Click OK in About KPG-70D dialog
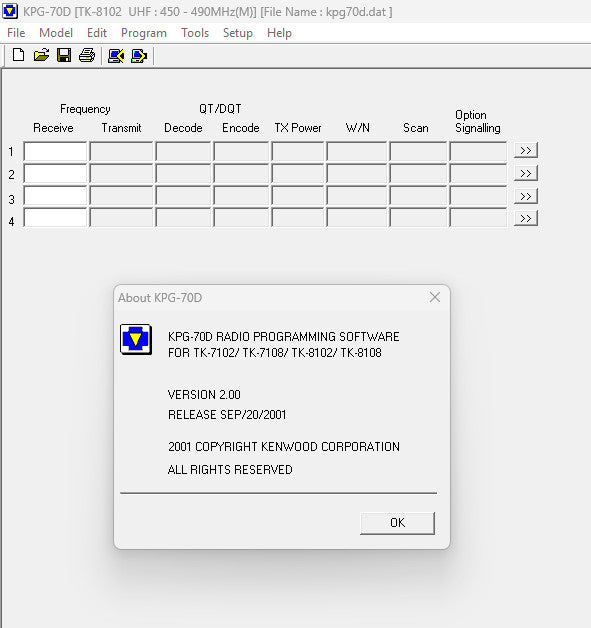 [397, 523]
